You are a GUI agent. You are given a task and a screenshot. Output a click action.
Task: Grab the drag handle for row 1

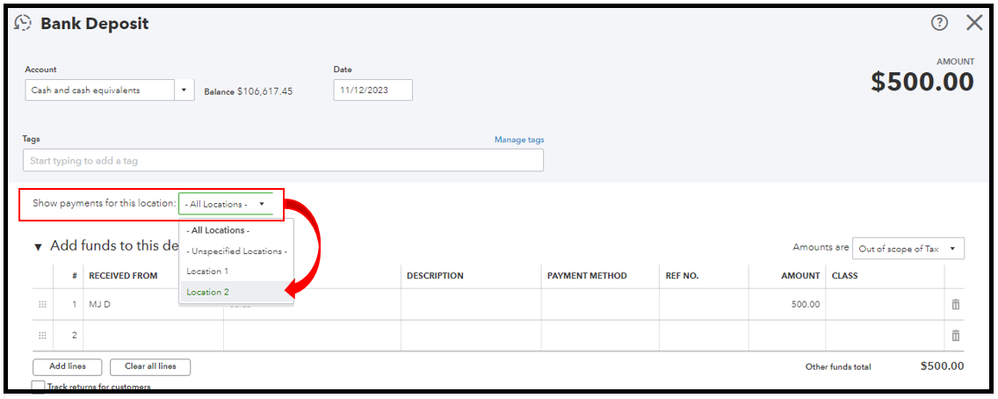(x=43, y=304)
